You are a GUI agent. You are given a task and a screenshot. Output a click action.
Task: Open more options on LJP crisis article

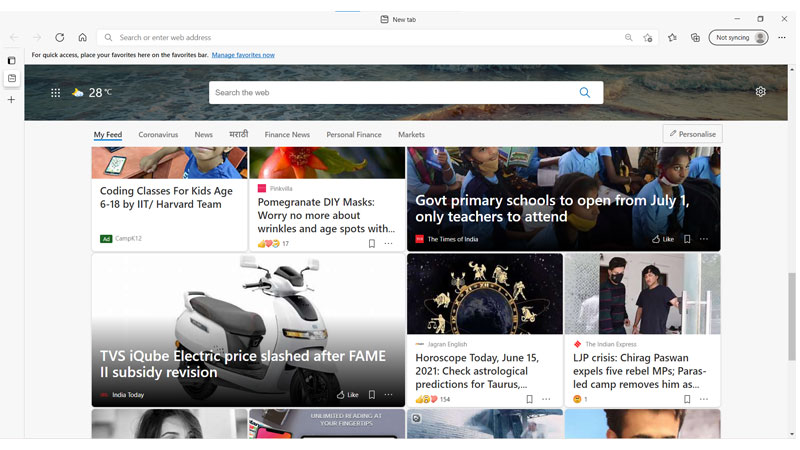704,399
